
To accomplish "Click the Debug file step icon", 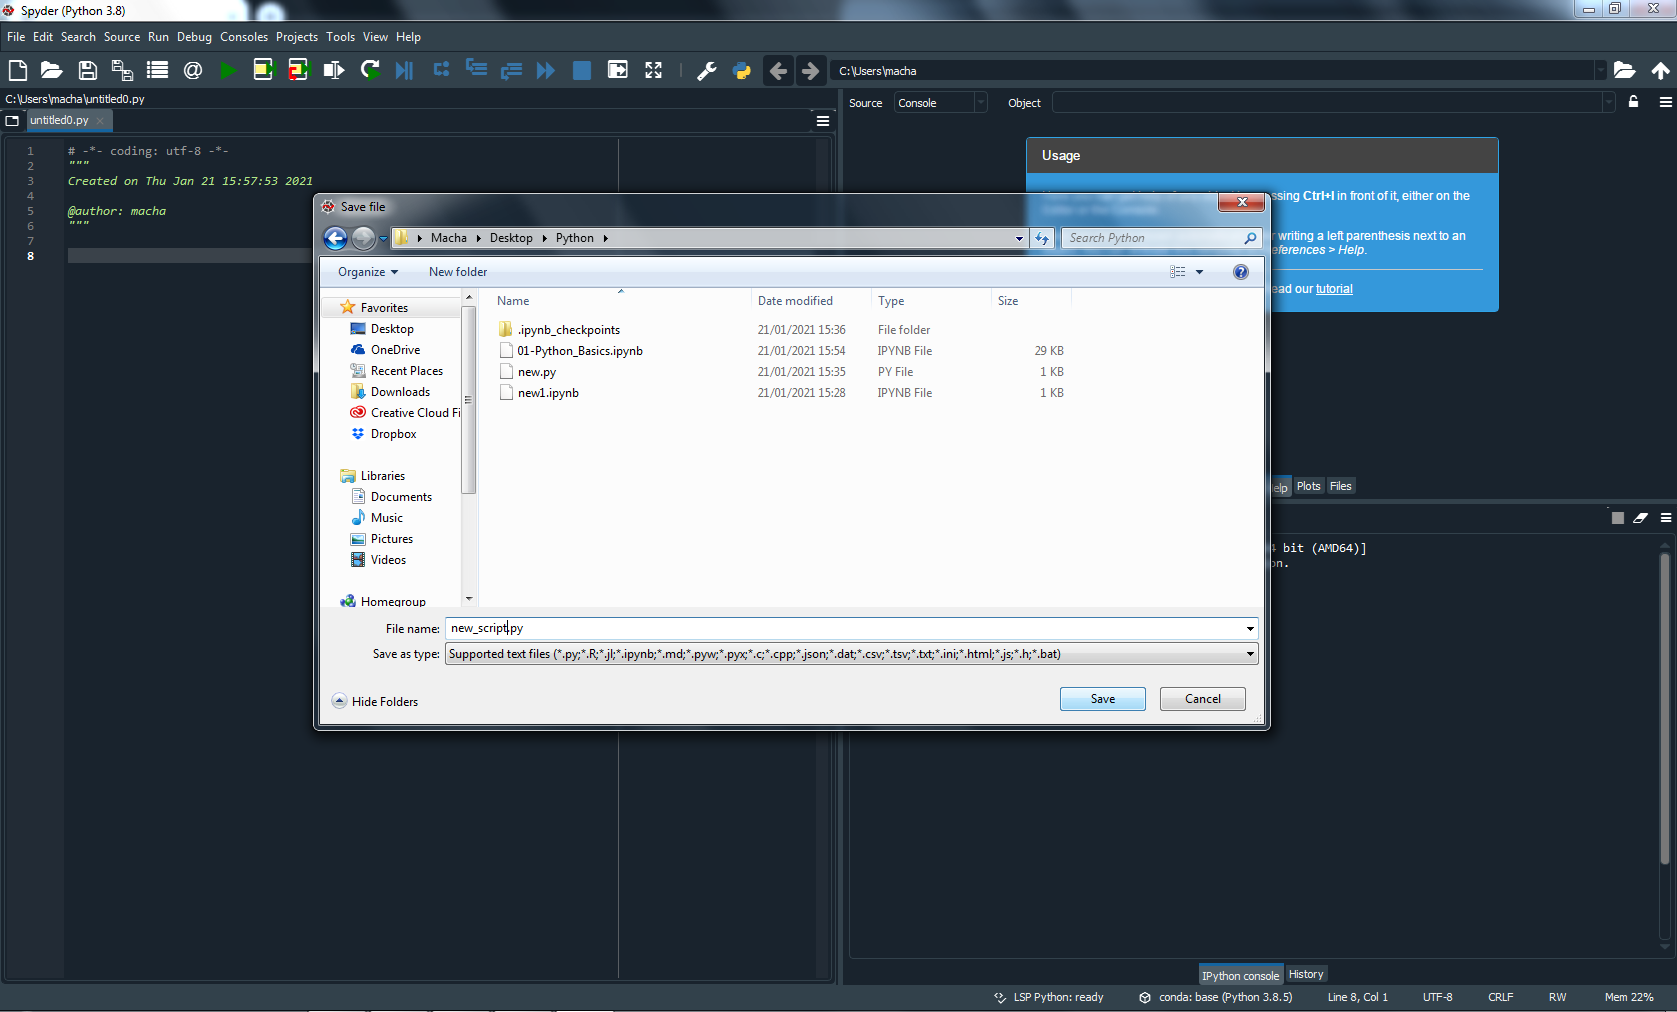I will pyautogui.click(x=404, y=70).
